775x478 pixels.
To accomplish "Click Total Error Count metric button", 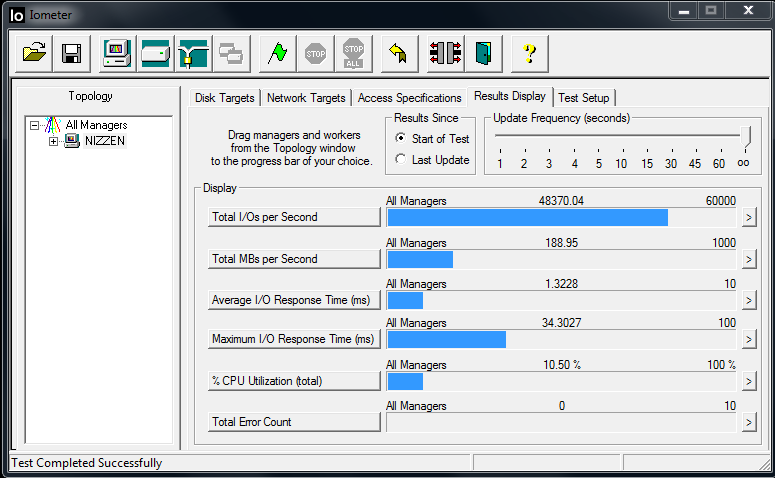I will click(294, 422).
